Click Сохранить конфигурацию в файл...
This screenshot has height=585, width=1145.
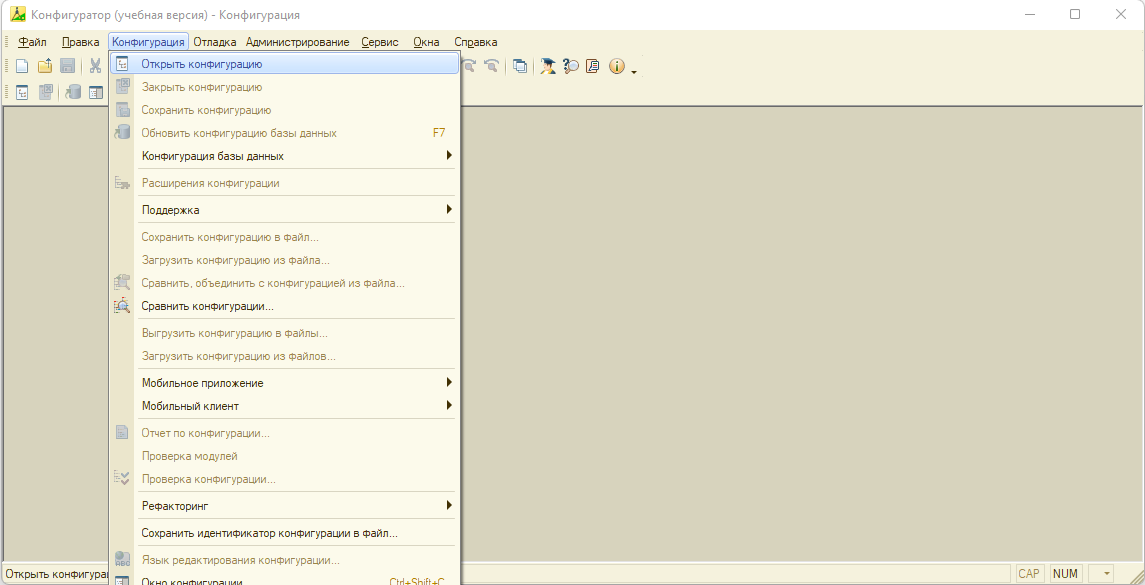tap(284, 237)
